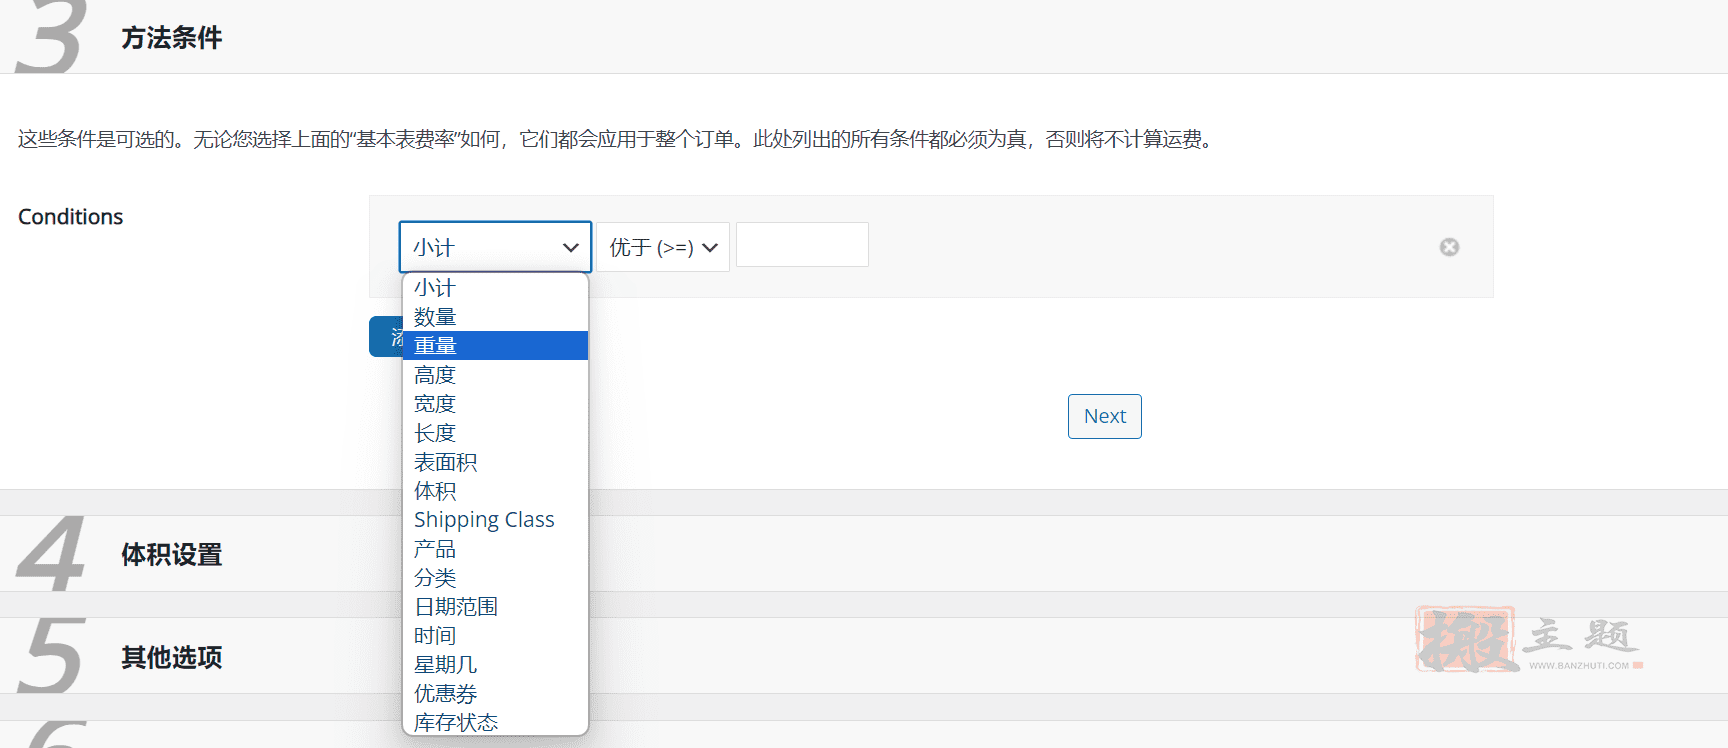This screenshot has width=1728, height=748.
Task: Pick 宽度 in the condition list
Action: pyautogui.click(x=495, y=404)
